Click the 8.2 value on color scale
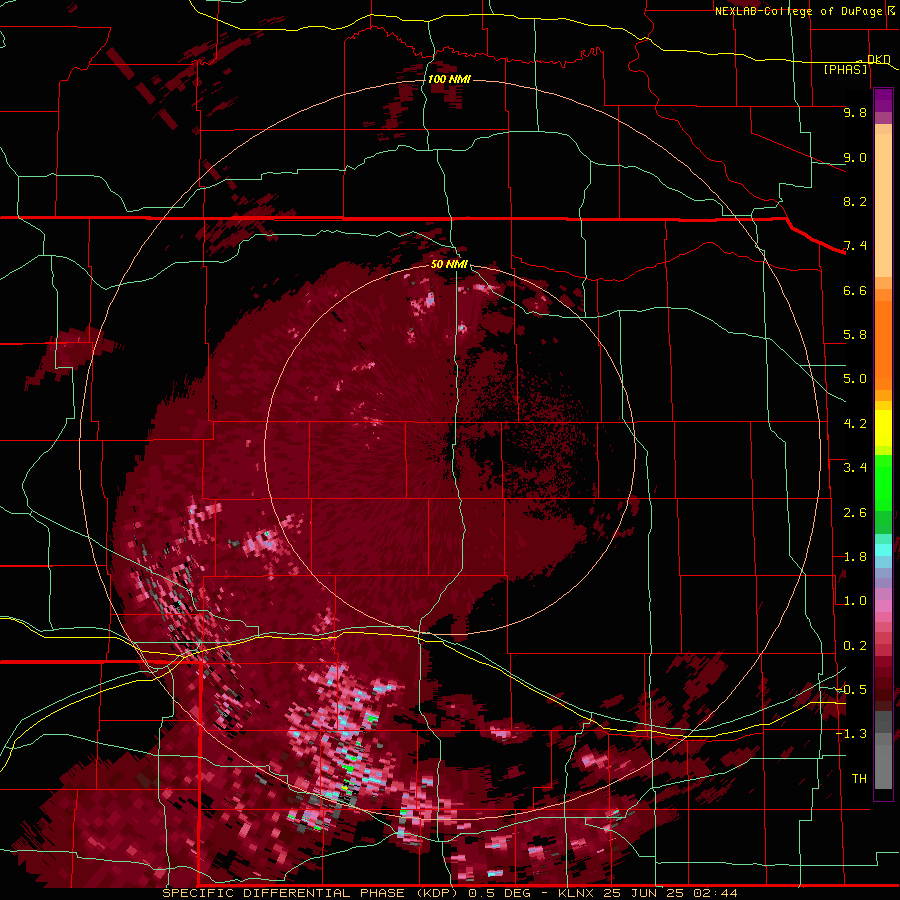This screenshot has width=900, height=900. [855, 201]
